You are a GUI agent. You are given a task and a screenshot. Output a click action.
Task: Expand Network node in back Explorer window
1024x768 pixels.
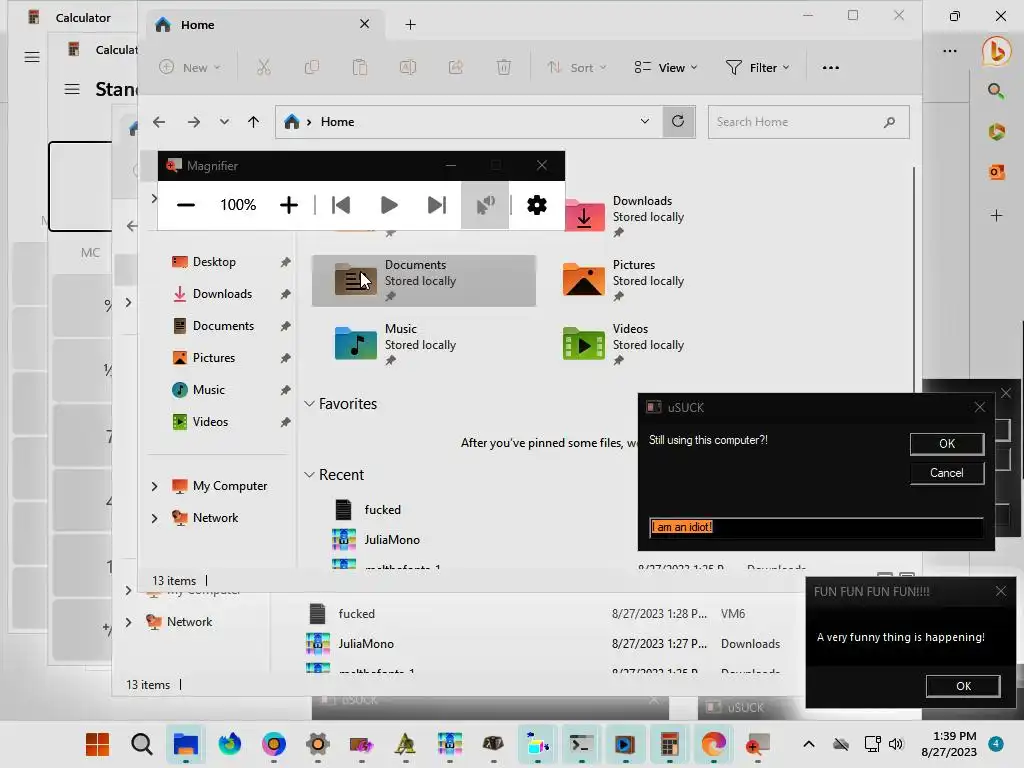[129, 622]
